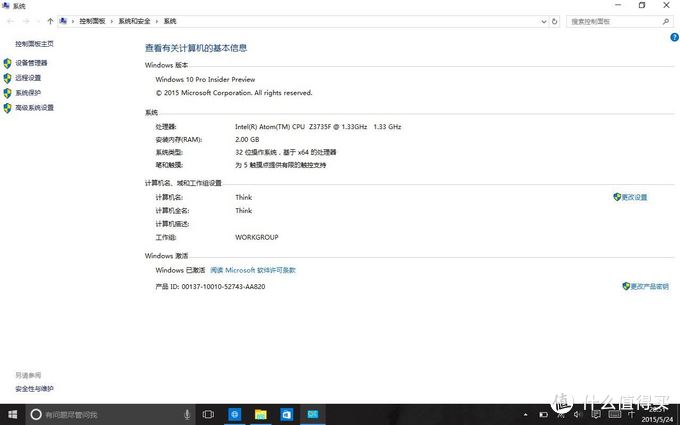Click the shield icon beside 远程设置
Image resolution: width=680 pixels, height=425 pixels.
(7, 78)
